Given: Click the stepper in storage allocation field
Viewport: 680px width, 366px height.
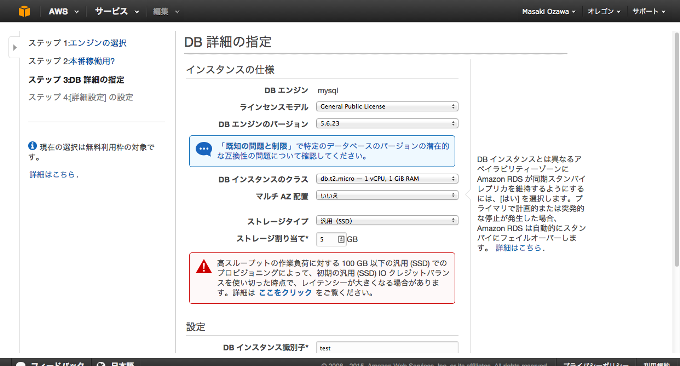Looking at the screenshot, I should coord(341,239).
